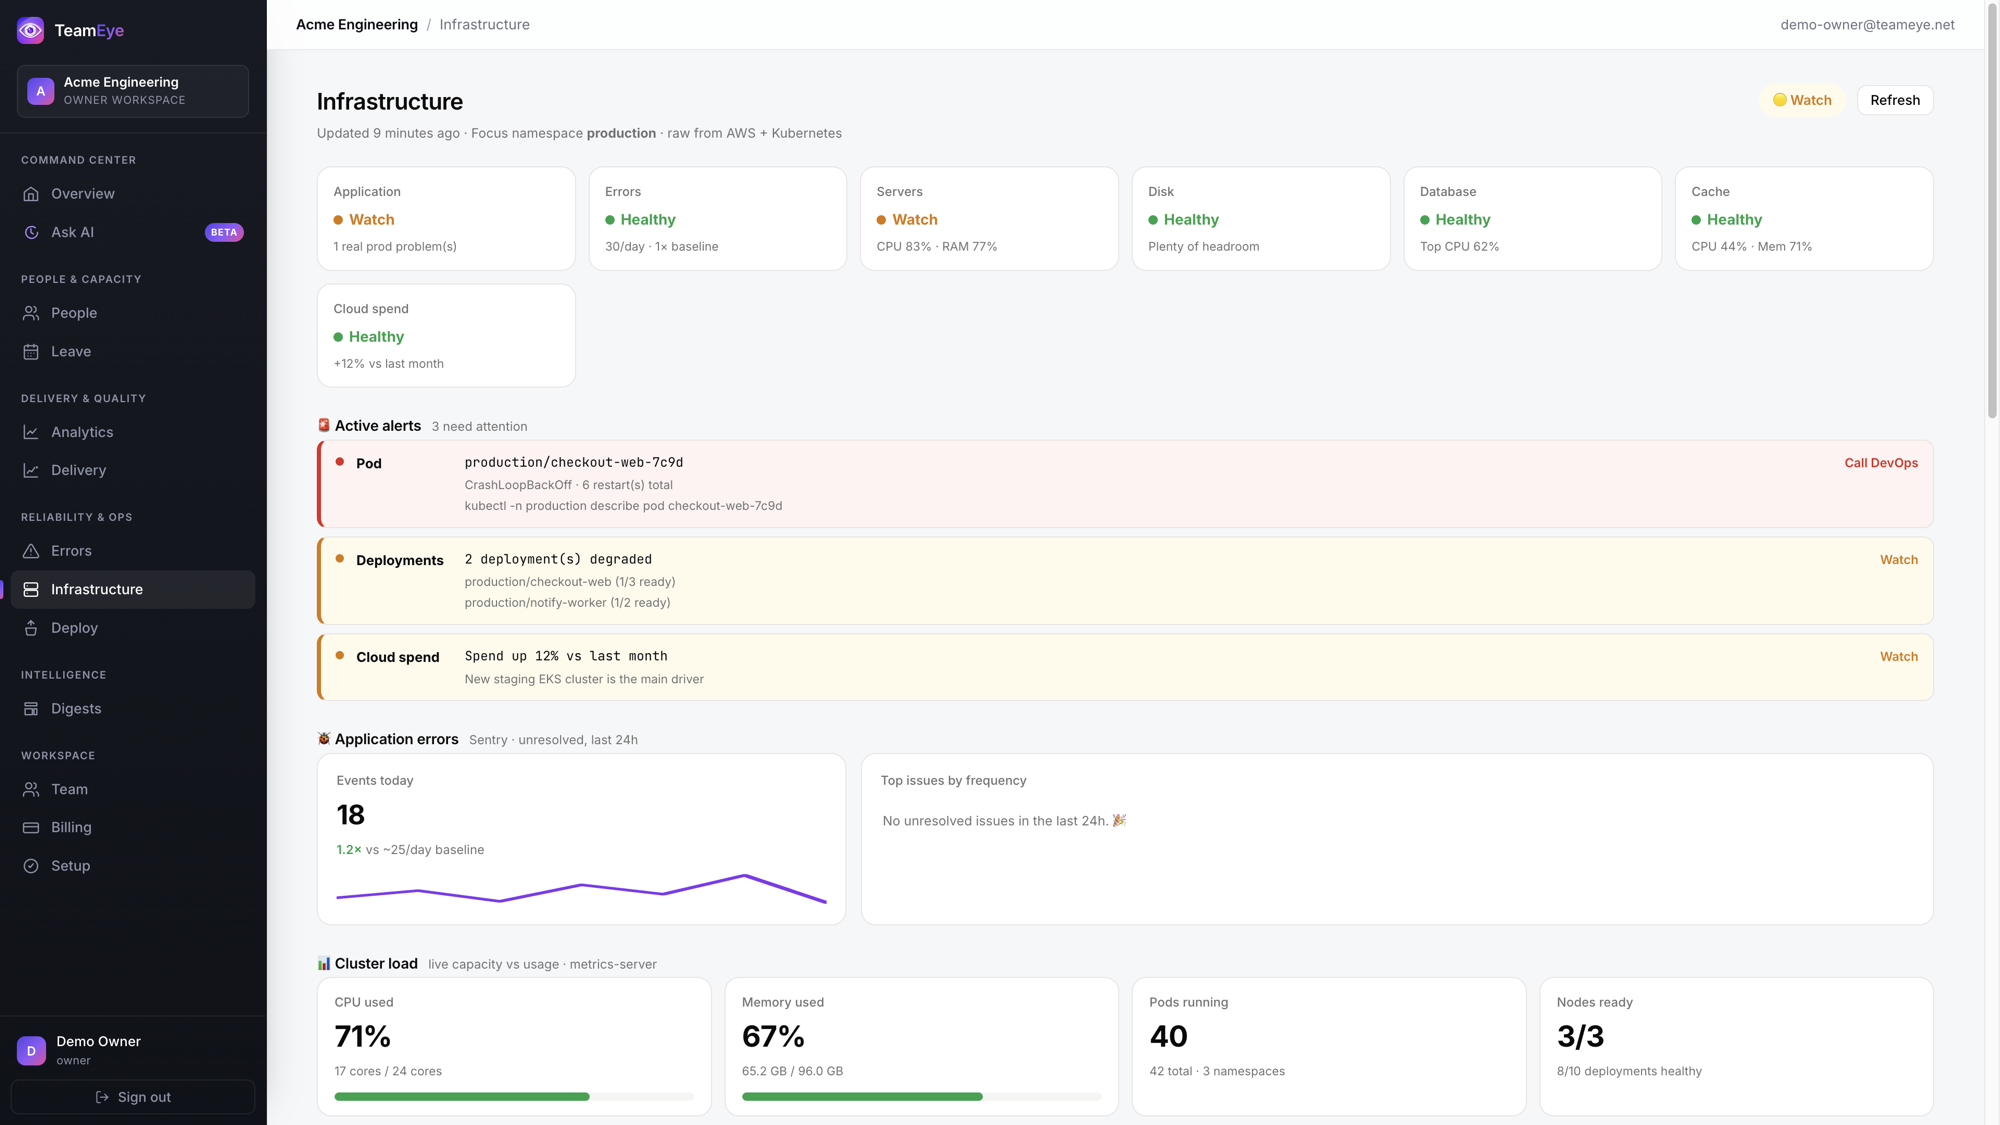Open the Cache status card
The width and height of the screenshot is (2000, 1125).
point(1804,218)
